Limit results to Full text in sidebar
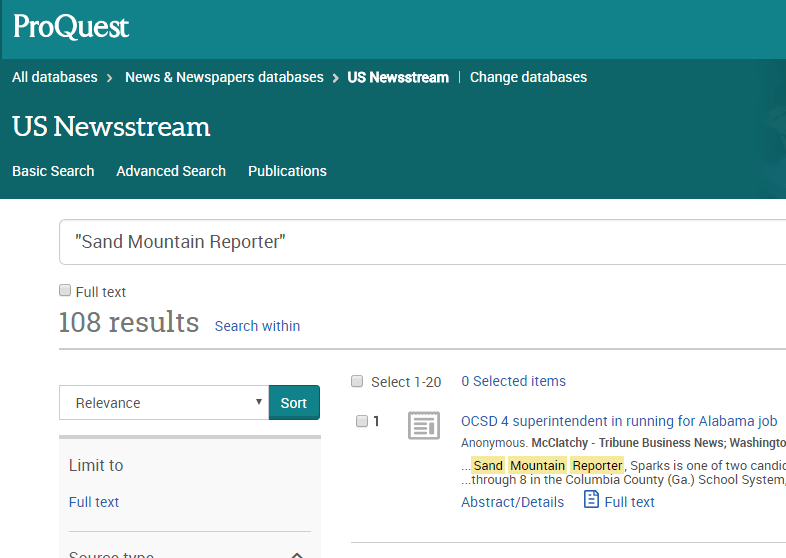This screenshot has height=558, width=786. pos(94,502)
